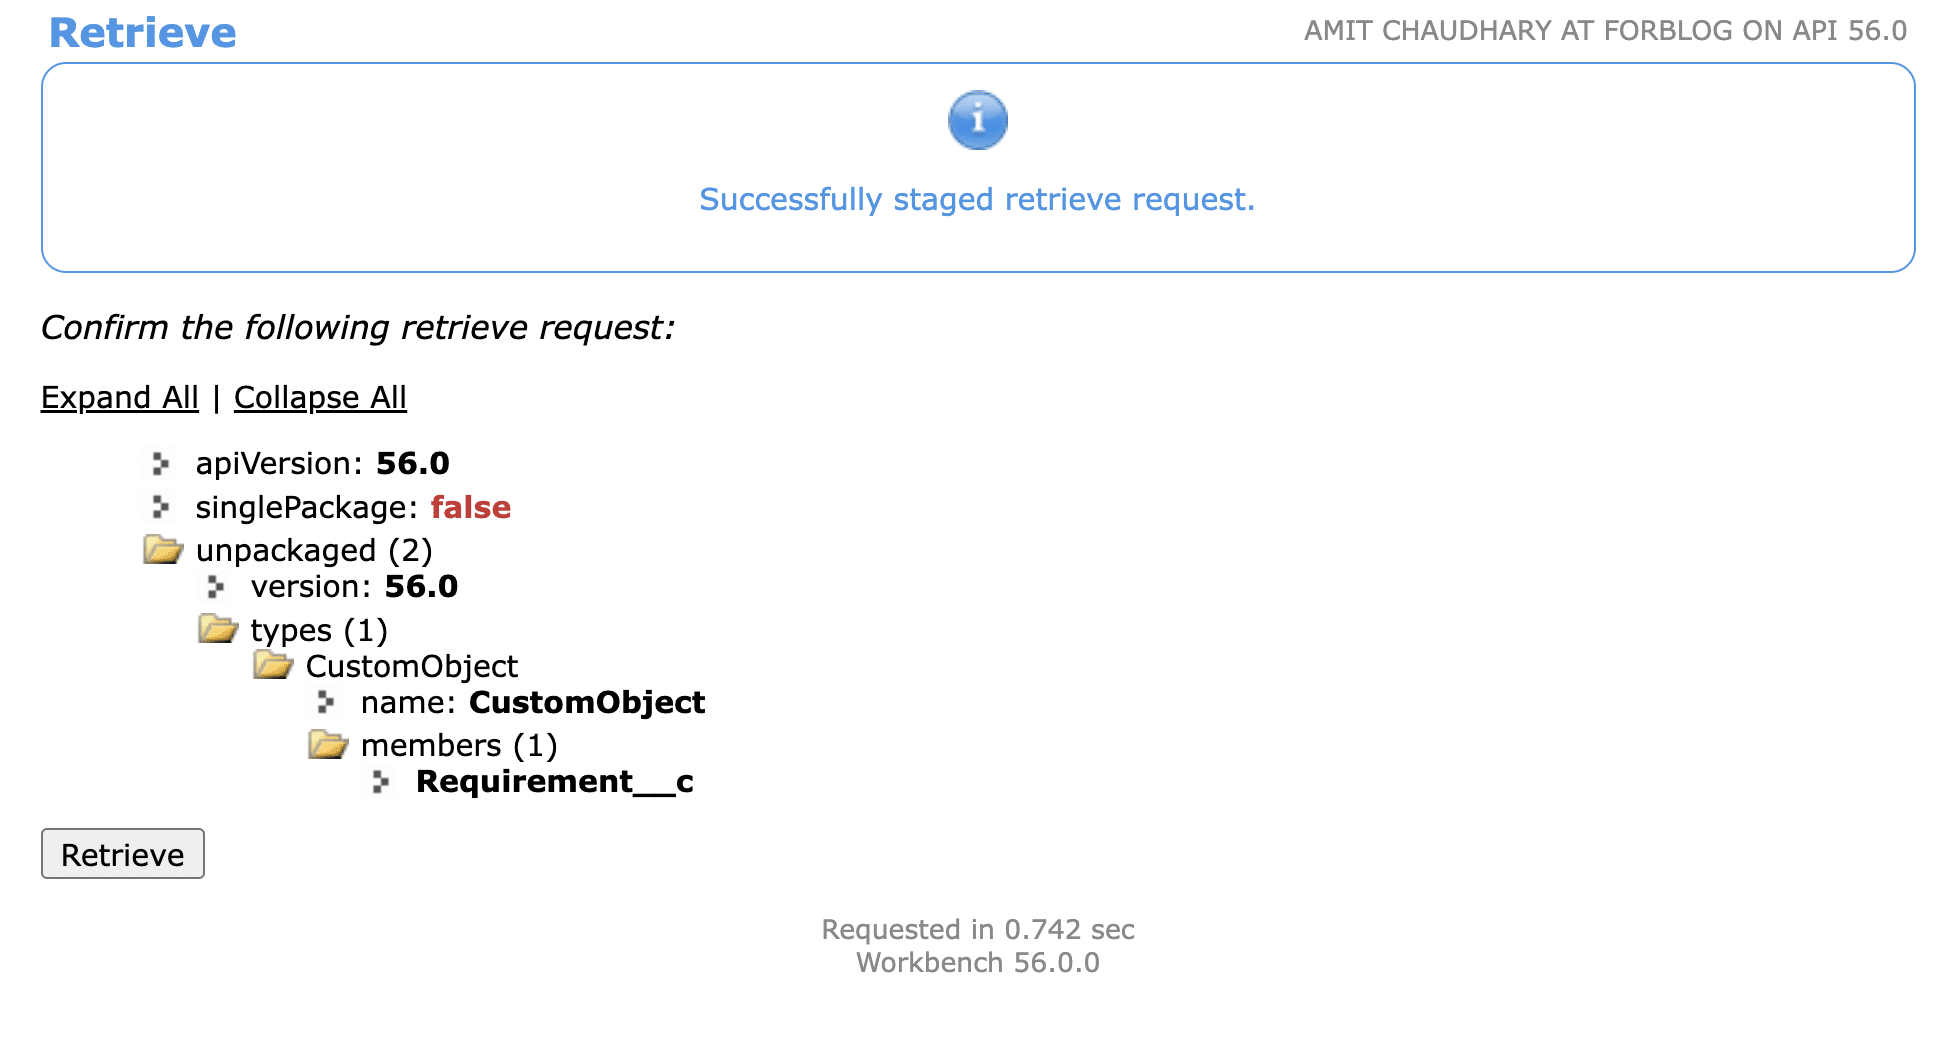The image size is (1956, 1038).
Task: Select the Requirement__c member in the tree
Action: tap(554, 781)
